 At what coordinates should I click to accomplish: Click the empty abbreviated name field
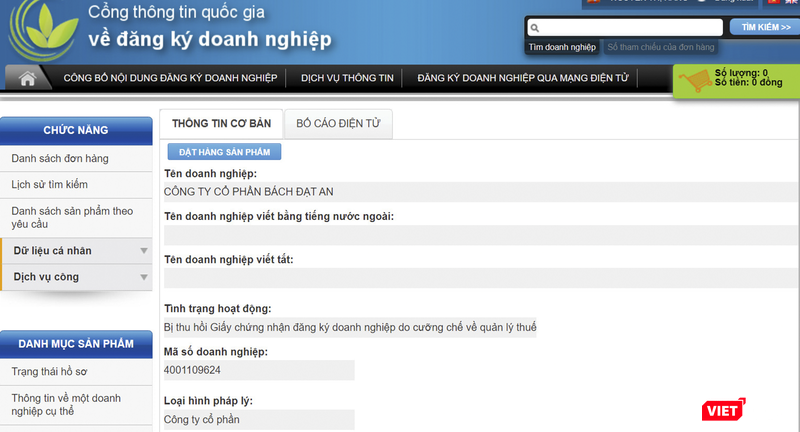(x=481, y=278)
